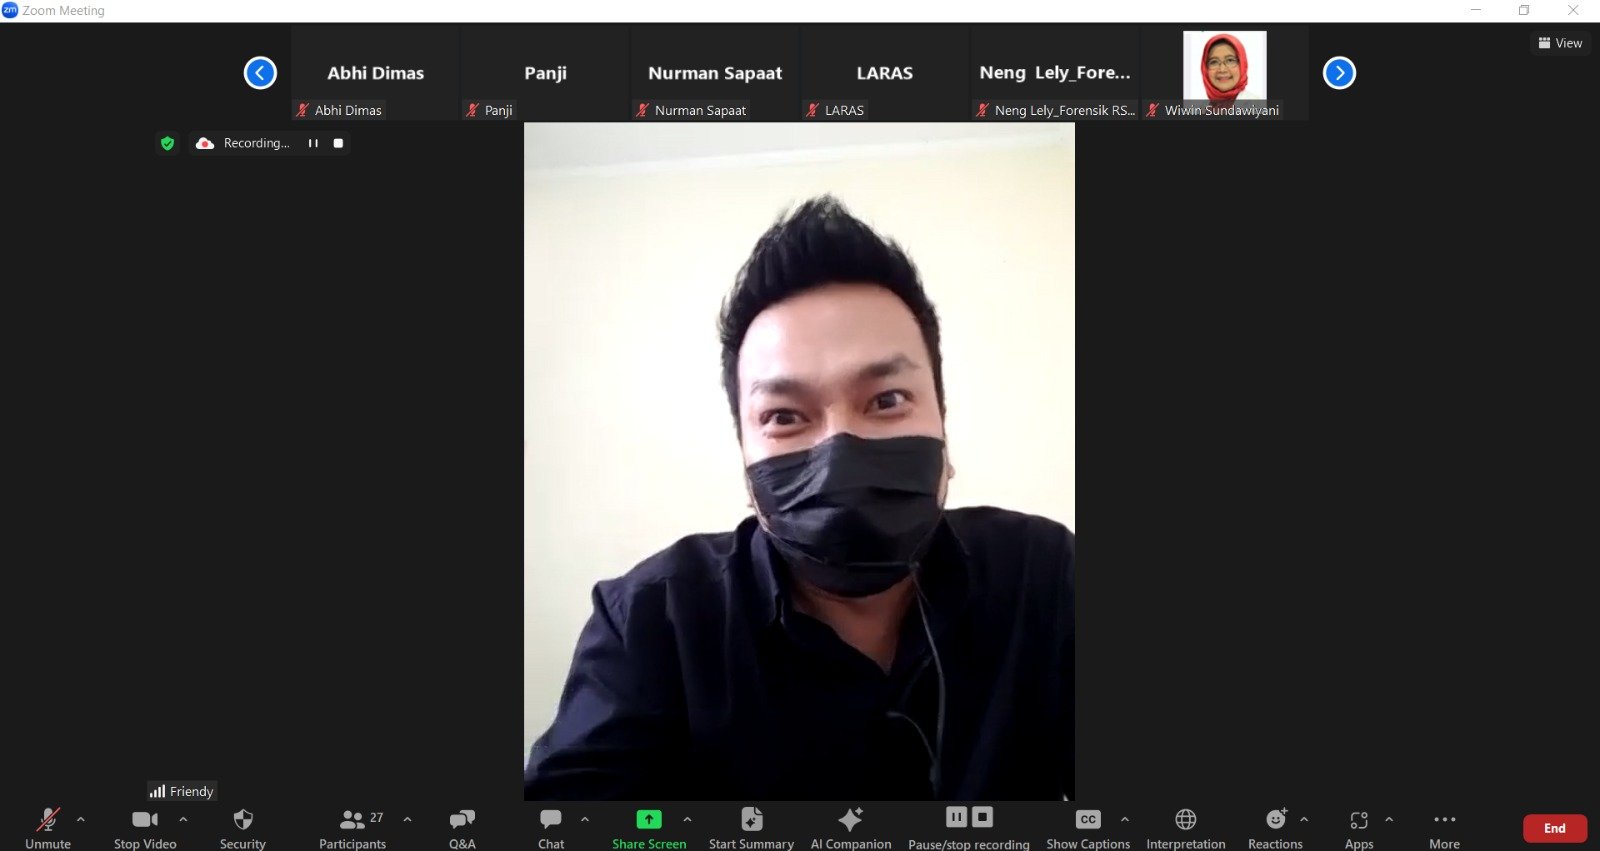Expand the Reactions options arrow

coord(1304,819)
